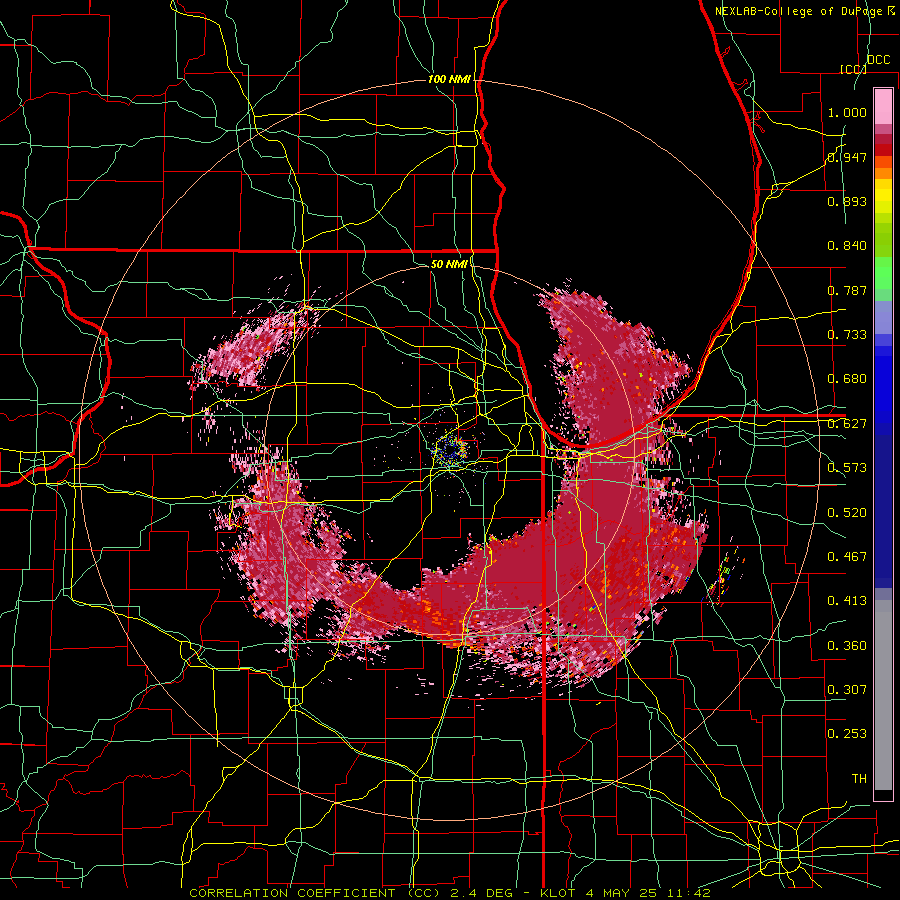Click the 0.253 scale label
The image size is (900, 900).
point(847,734)
